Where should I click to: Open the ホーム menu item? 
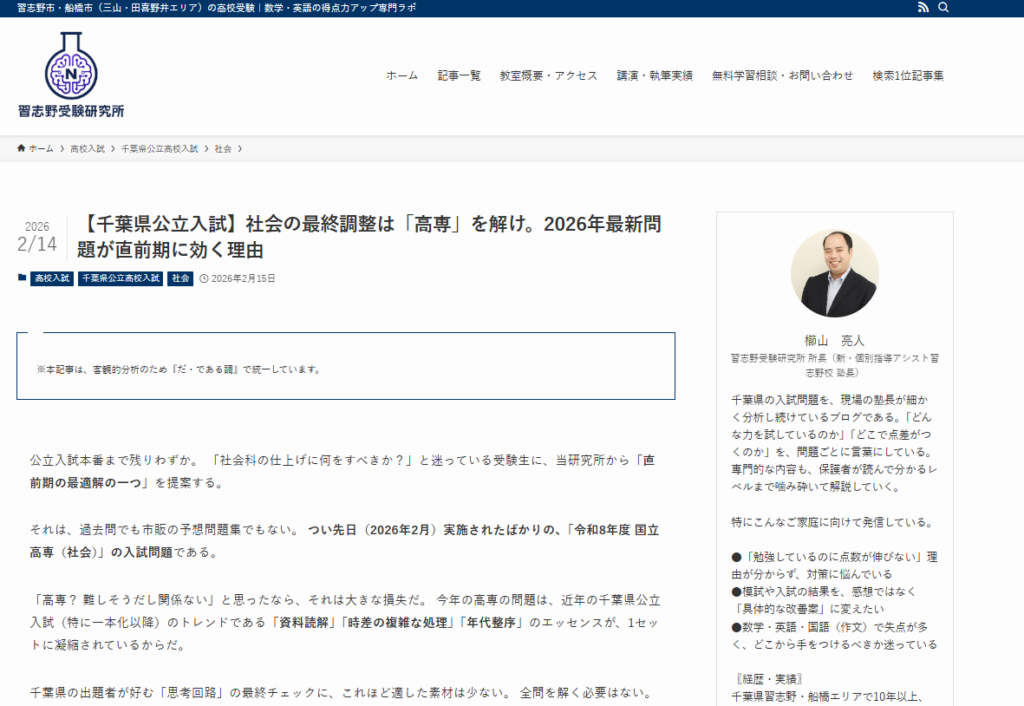tap(402, 76)
